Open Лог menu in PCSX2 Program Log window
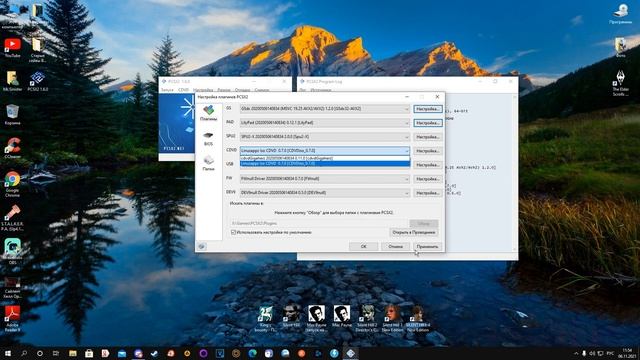The width and height of the screenshot is (640, 360). coord(302,90)
